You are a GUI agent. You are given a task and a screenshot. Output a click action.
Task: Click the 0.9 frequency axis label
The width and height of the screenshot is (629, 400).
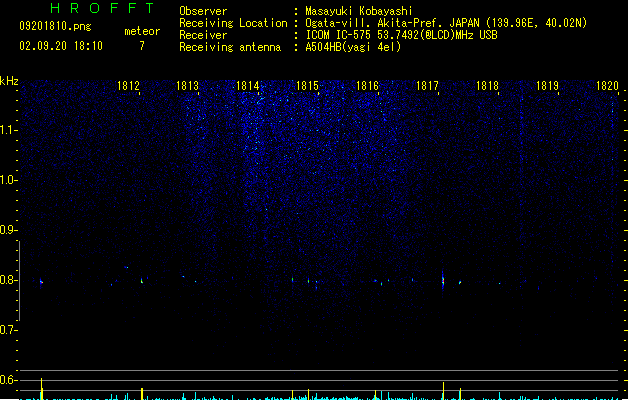(8, 230)
